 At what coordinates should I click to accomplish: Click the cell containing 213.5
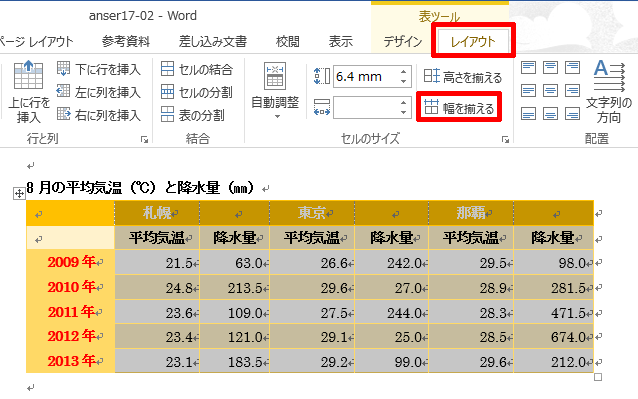tap(234, 287)
